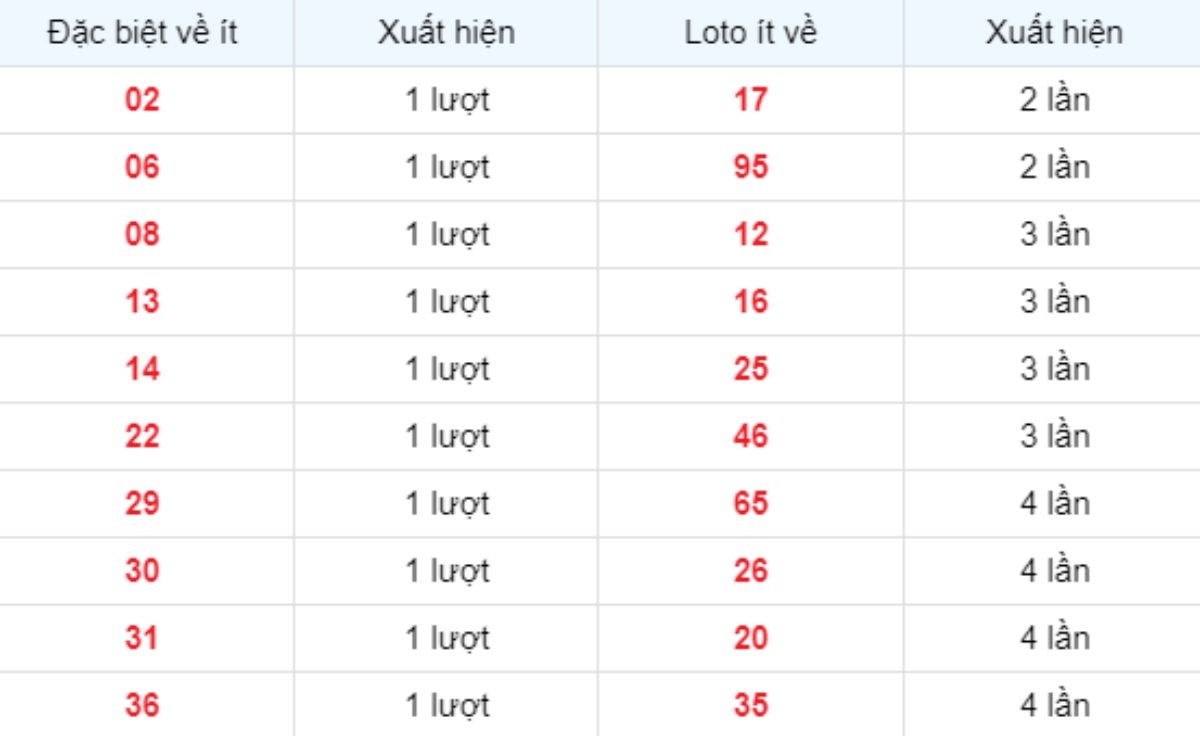Image resolution: width=1200 pixels, height=744 pixels.
Task: Select the red number 06
Action: click(142, 167)
